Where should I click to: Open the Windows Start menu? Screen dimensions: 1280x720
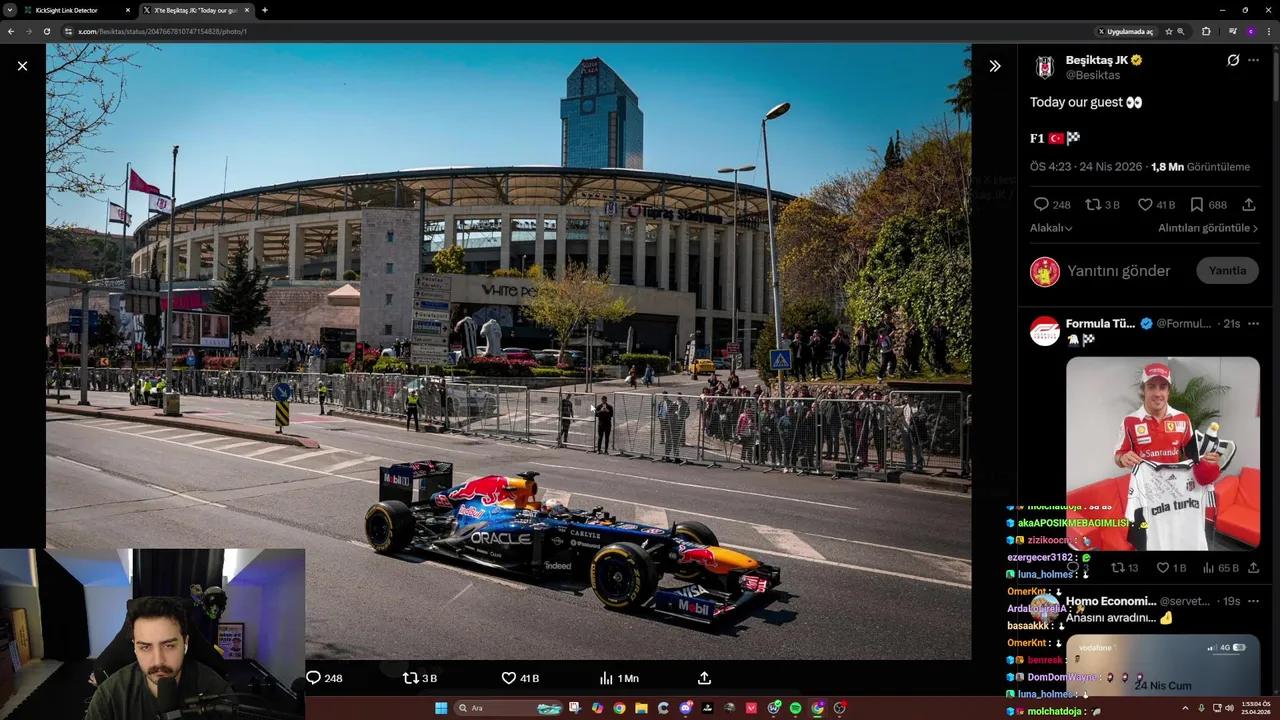pos(441,708)
